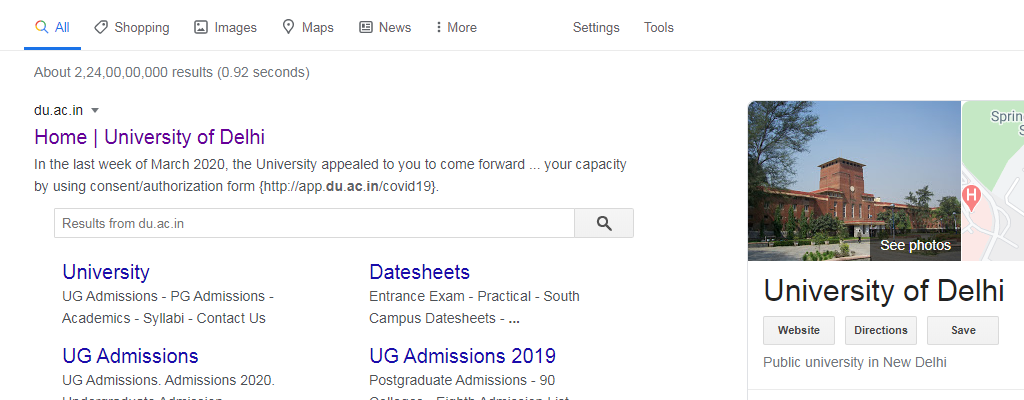Click the Save button for University of Delhi

tap(963, 330)
